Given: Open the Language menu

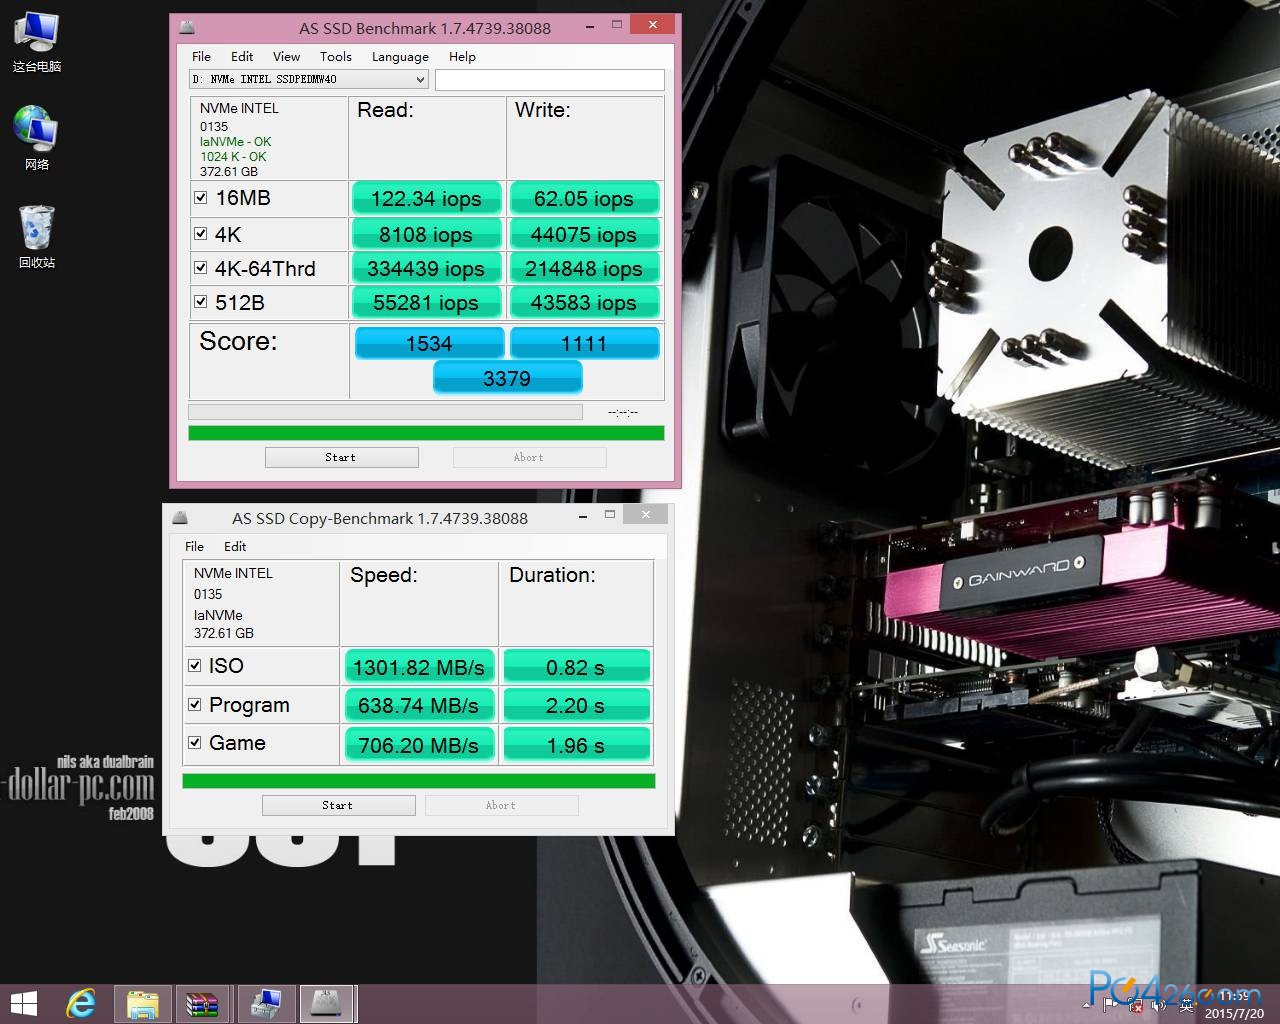Looking at the screenshot, I should tap(400, 57).
